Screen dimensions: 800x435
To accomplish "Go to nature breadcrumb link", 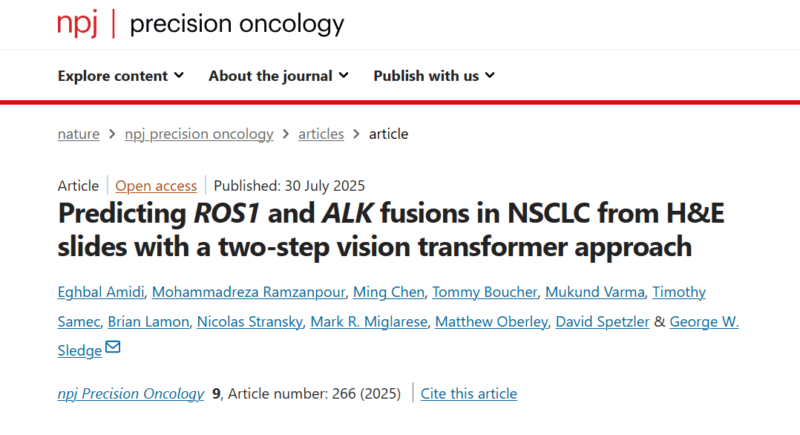I will click(79, 134).
